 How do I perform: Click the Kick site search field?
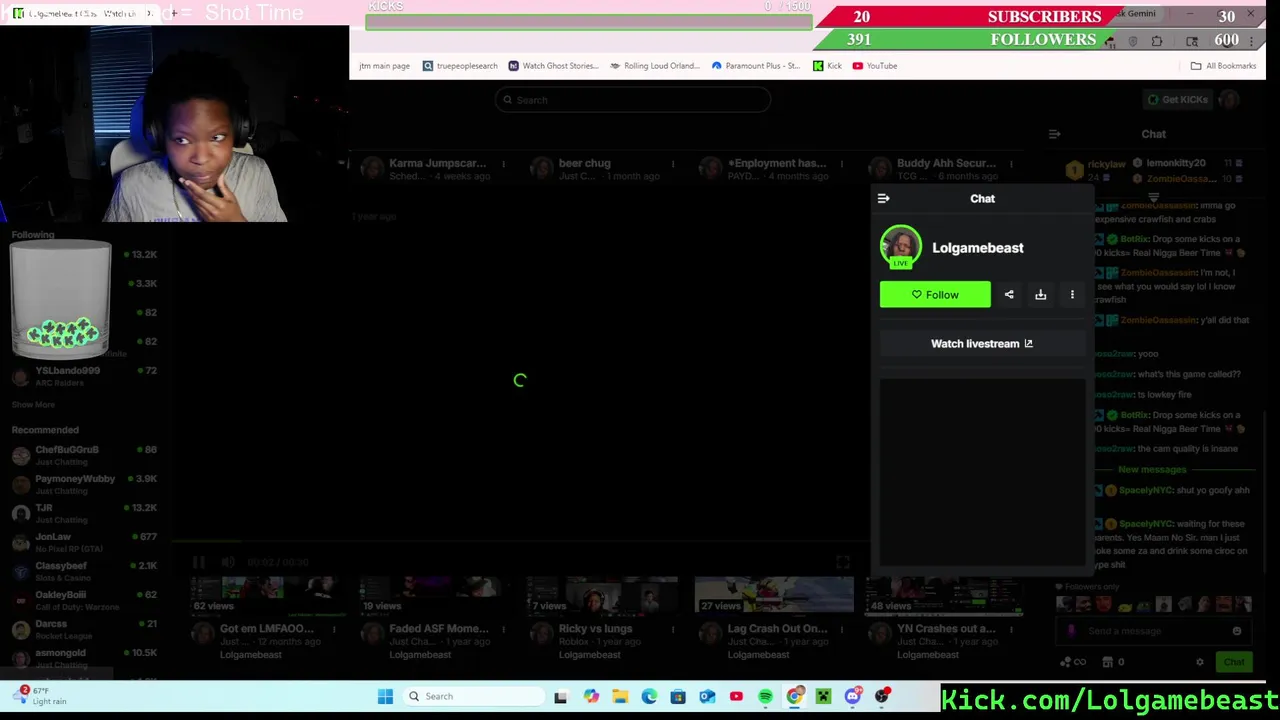coord(633,100)
